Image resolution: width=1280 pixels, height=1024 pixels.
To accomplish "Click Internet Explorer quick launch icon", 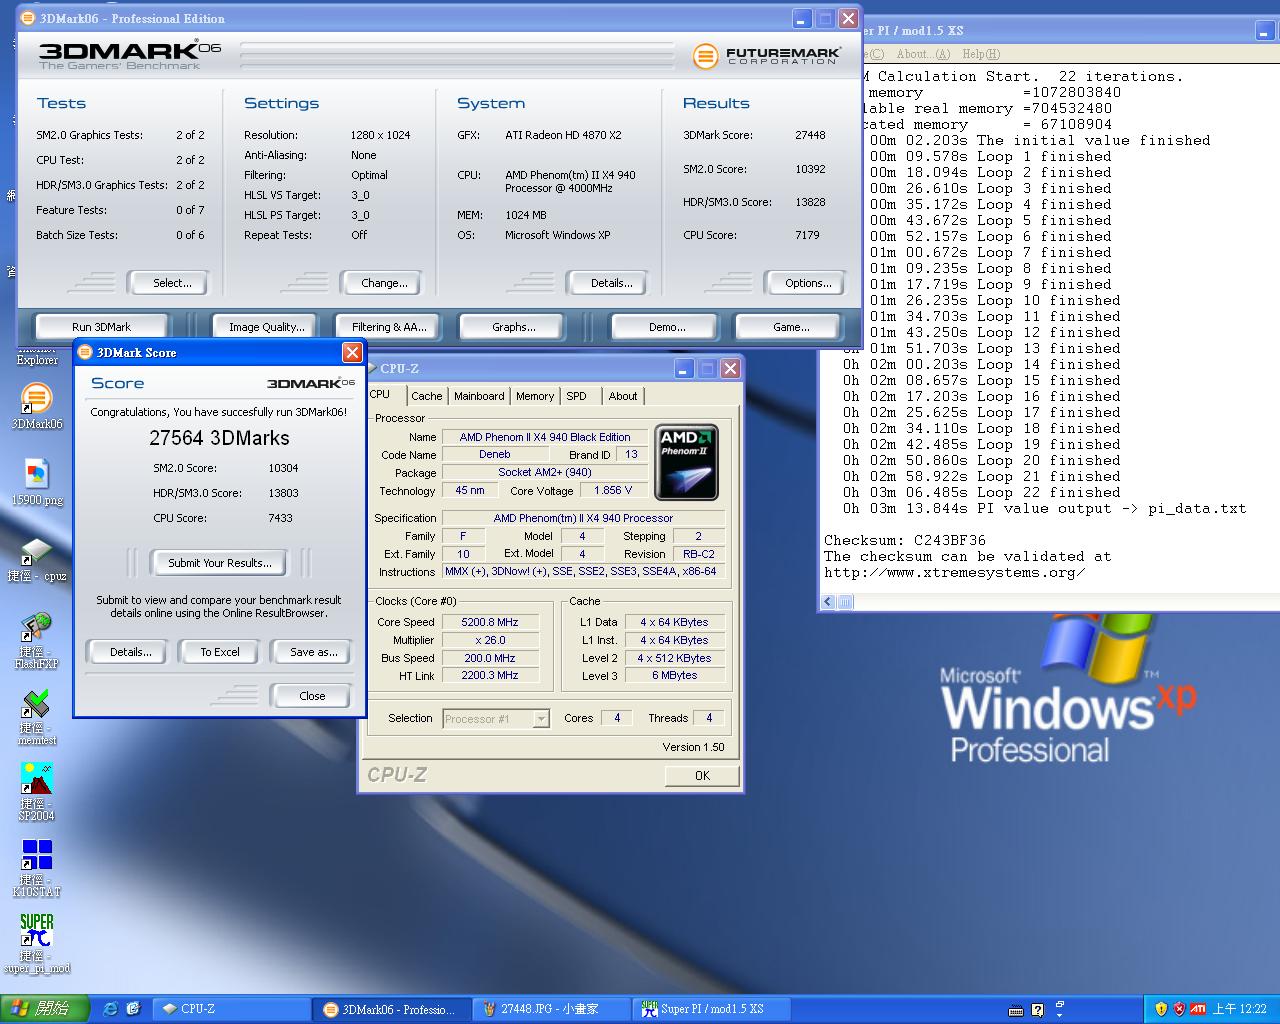I will [x=111, y=1009].
